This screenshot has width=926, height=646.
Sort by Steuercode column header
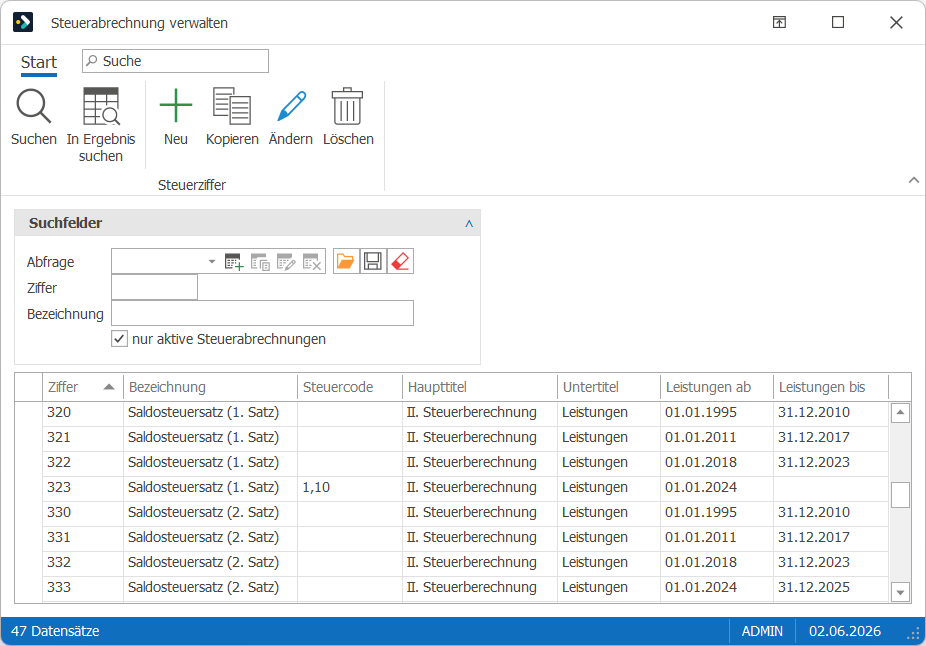point(350,387)
